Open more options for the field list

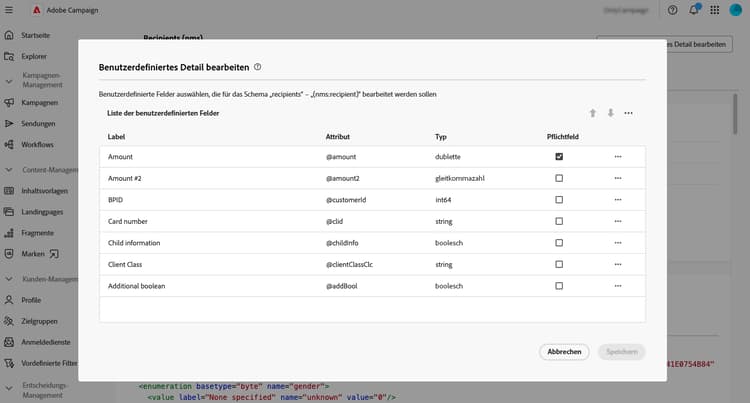click(x=628, y=113)
